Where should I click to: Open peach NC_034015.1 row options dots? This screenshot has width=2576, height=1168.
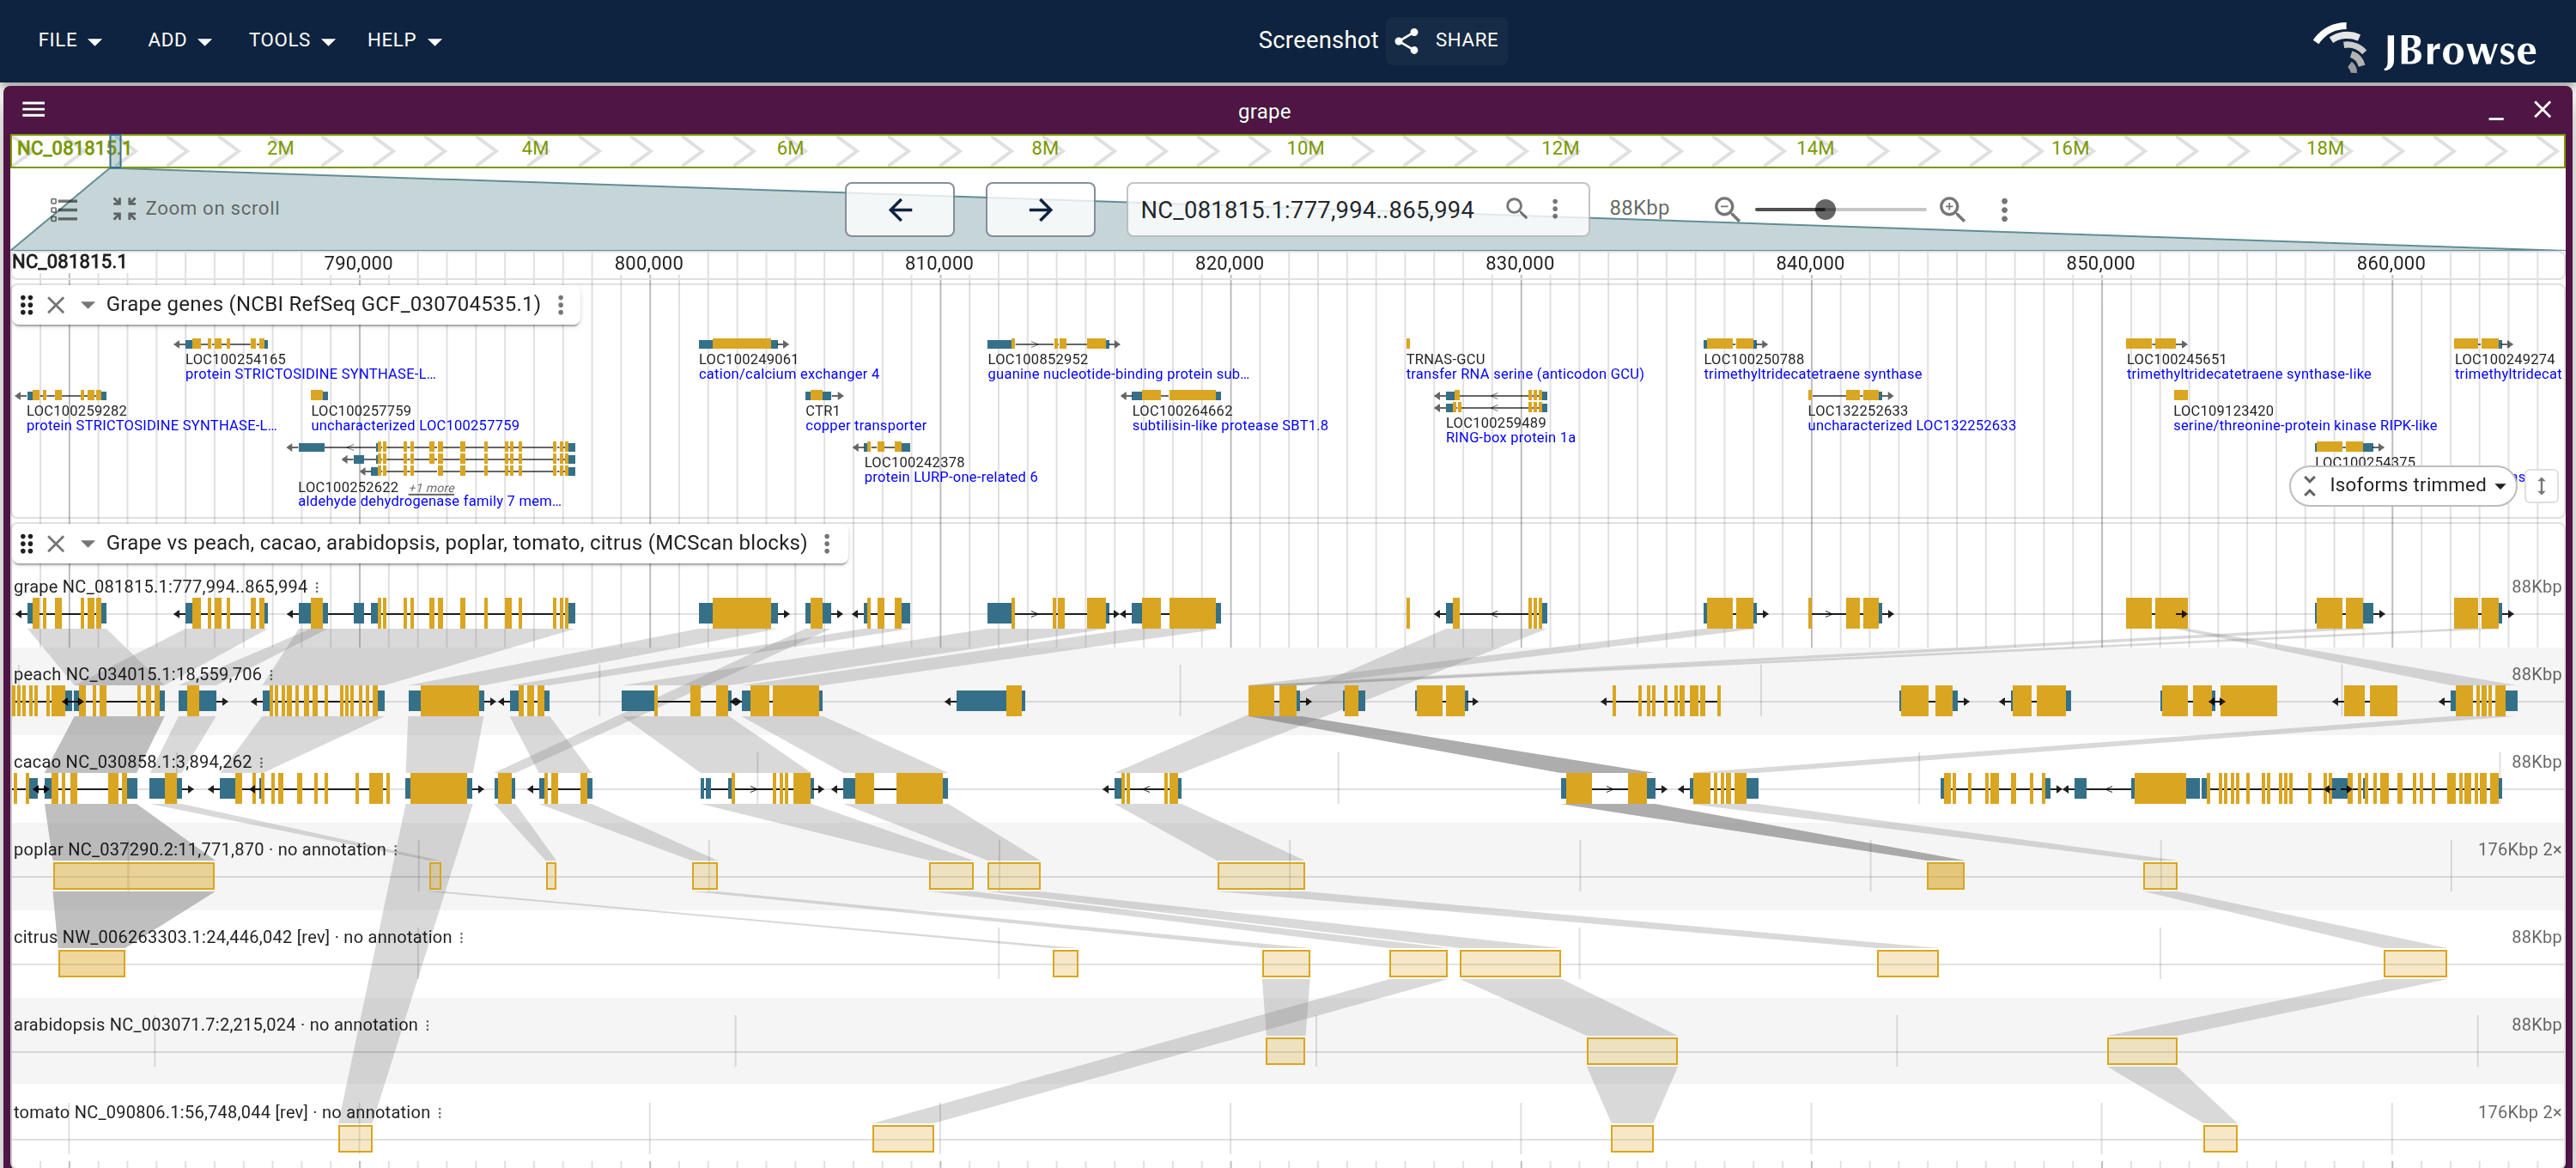271,675
